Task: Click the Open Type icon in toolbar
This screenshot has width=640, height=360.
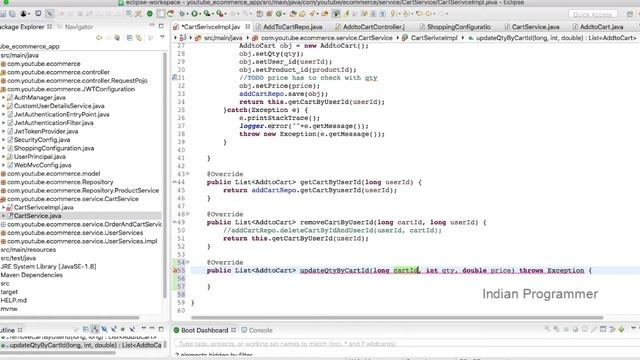Action: (293, 14)
